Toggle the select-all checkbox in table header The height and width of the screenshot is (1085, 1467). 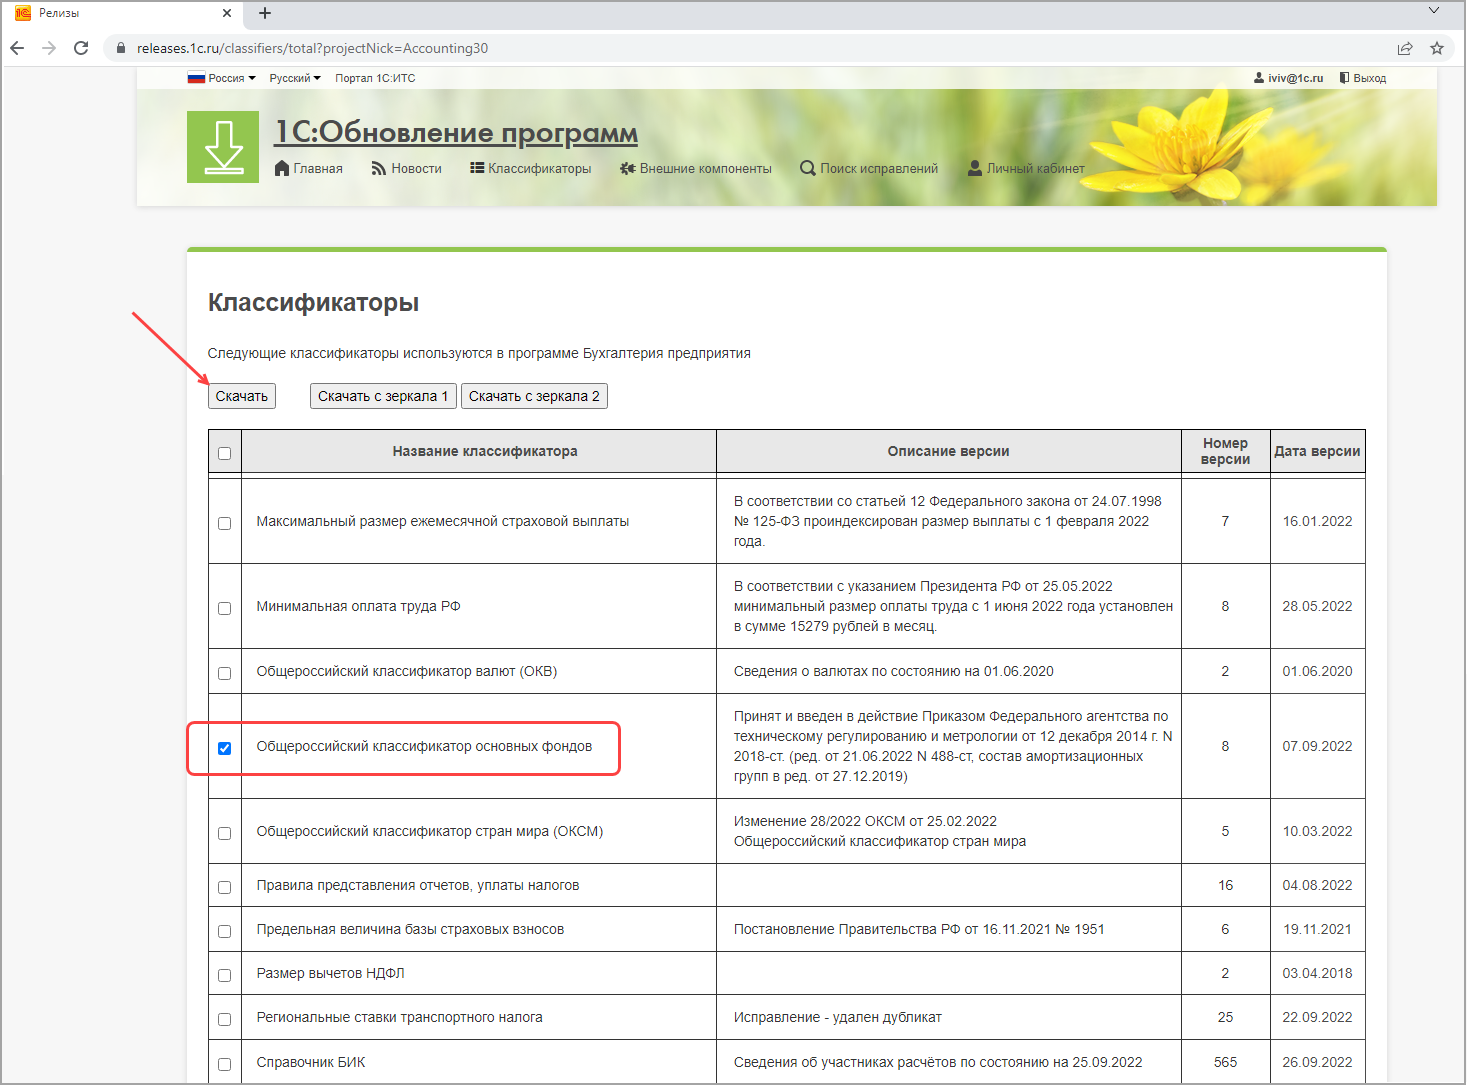pyautogui.click(x=224, y=453)
